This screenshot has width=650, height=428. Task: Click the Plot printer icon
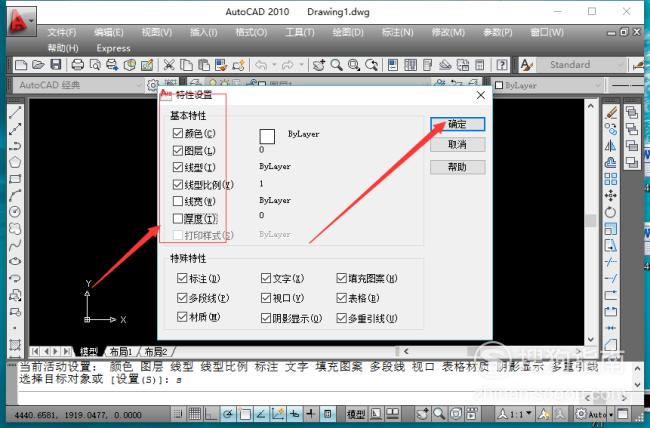coord(78,65)
